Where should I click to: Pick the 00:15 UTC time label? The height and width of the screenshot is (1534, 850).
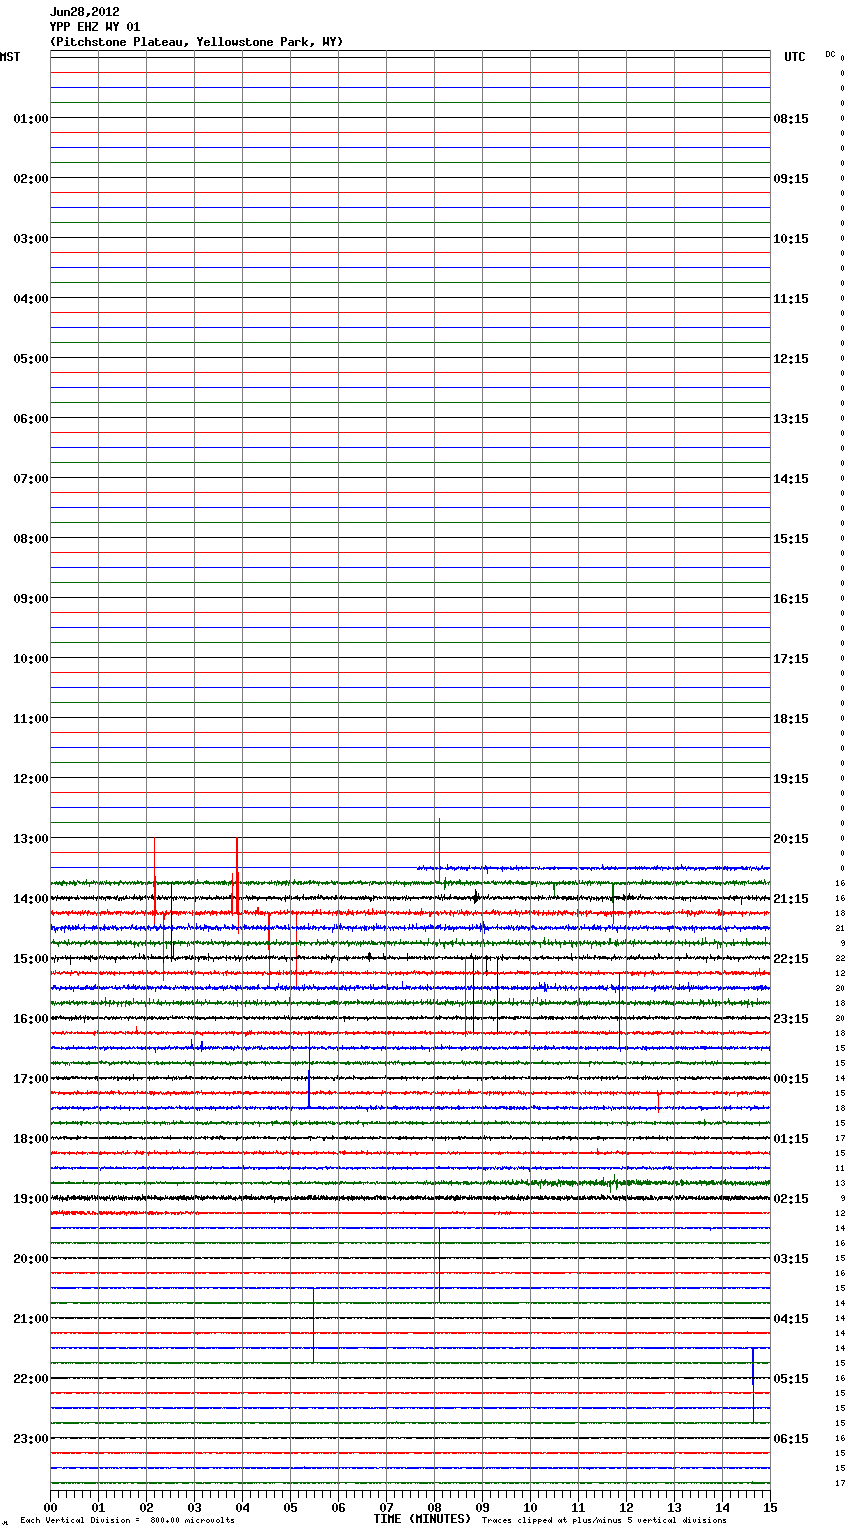point(791,1079)
